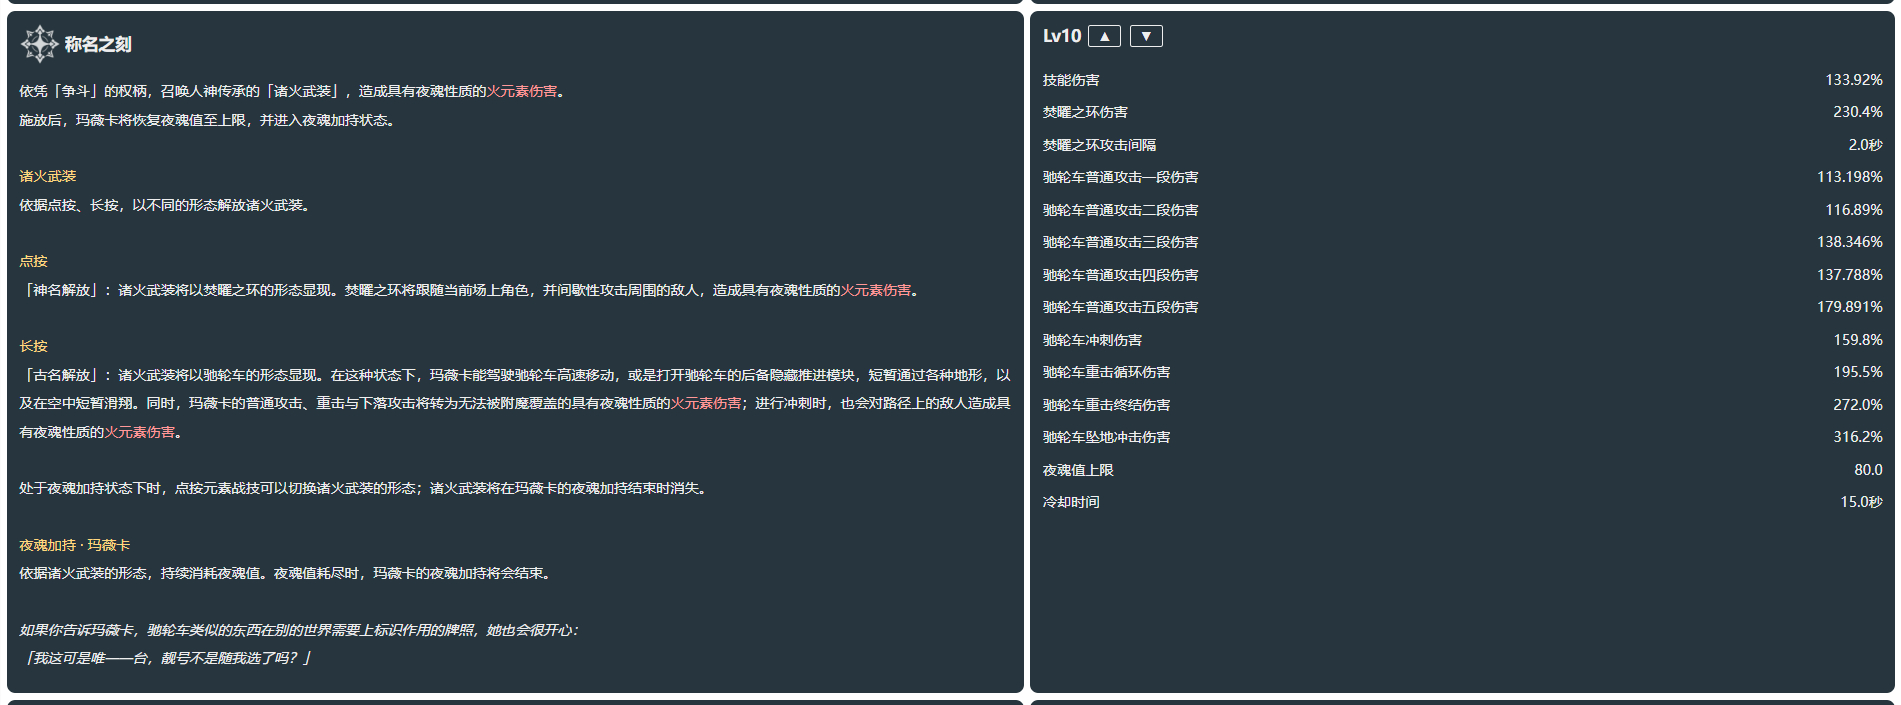Click the 夜魂加持 · 玛薇卡 heading
The height and width of the screenshot is (705, 1901).
[x=75, y=545]
